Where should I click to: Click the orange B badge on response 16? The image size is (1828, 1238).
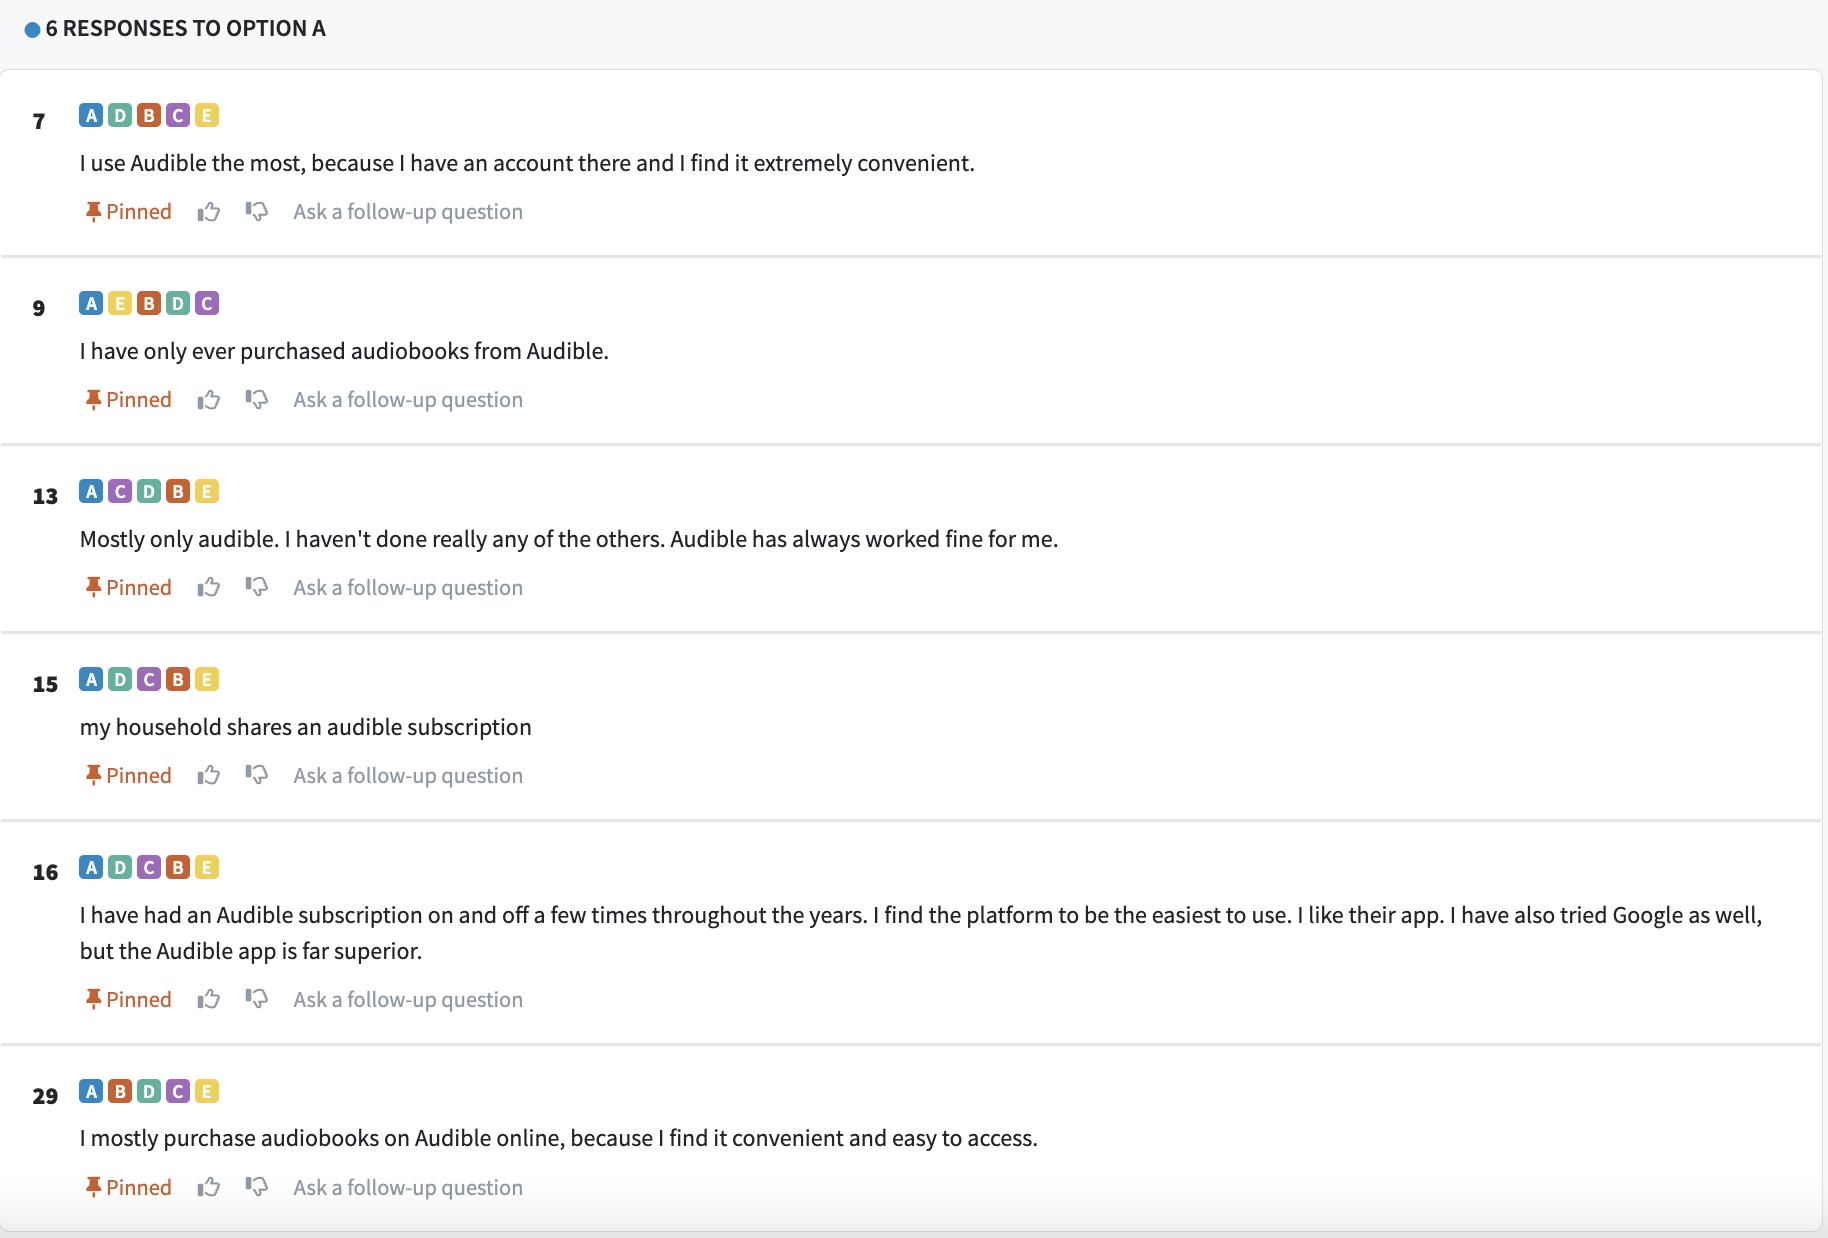[178, 867]
